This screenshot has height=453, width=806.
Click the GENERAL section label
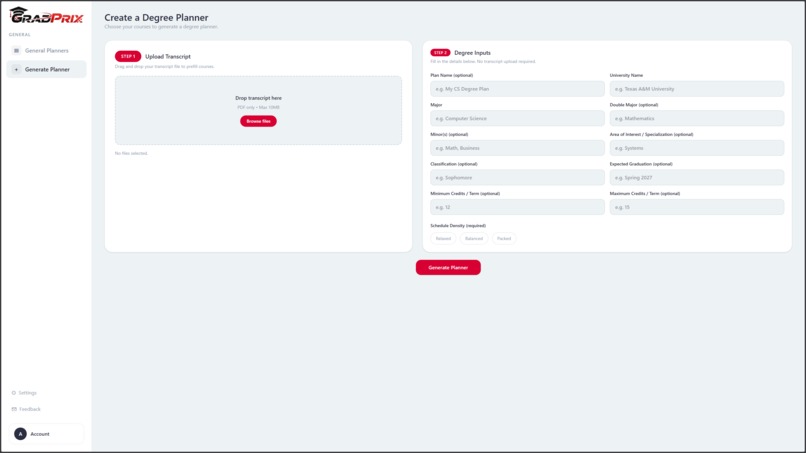click(x=20, y=34)
